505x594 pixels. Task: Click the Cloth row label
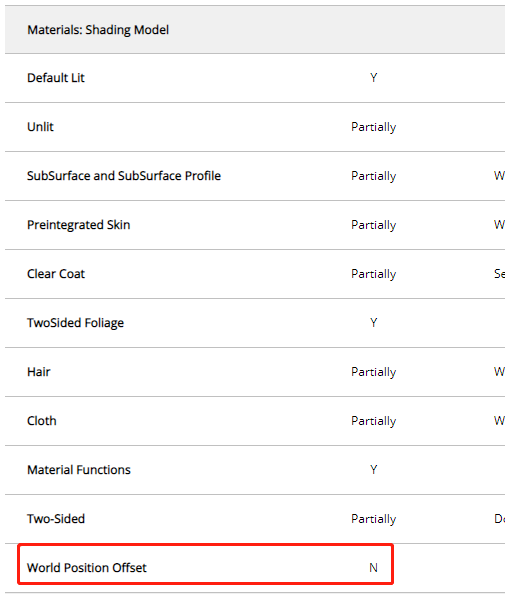pyautogui.click(x=42, y=420)
